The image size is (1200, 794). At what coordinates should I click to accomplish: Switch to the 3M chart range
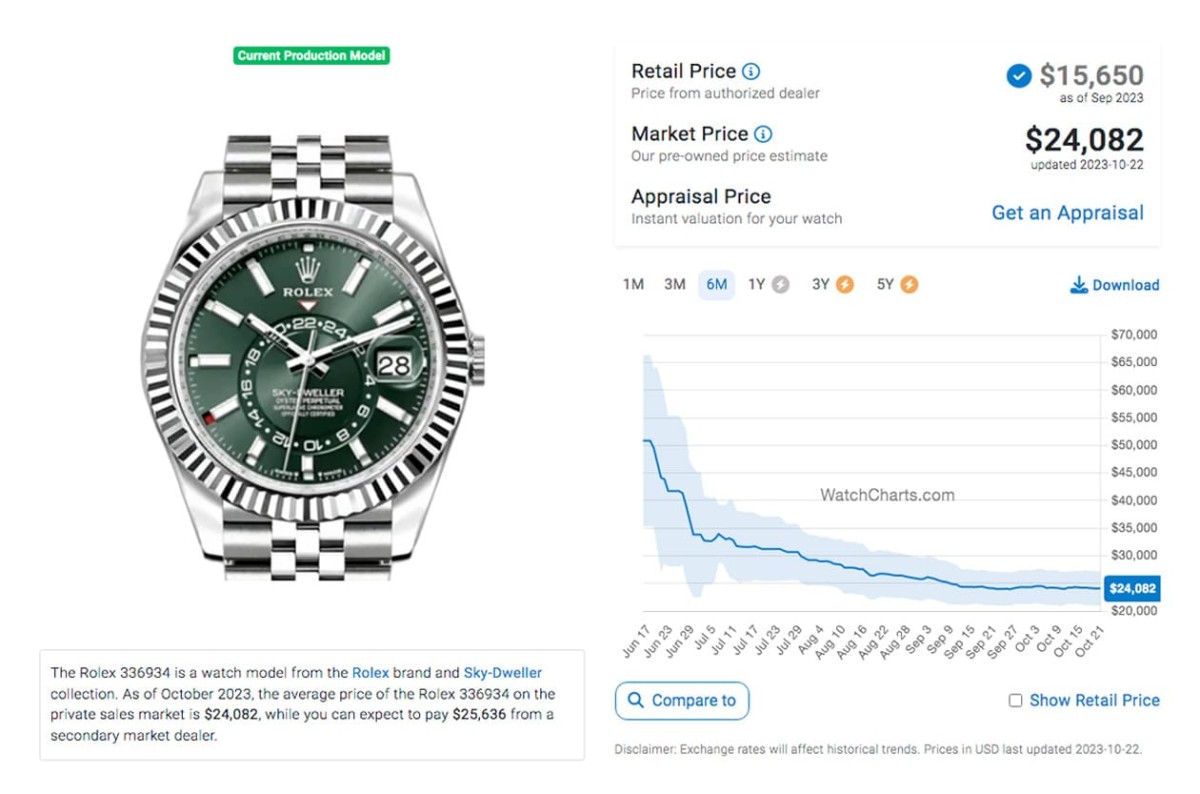675,285
